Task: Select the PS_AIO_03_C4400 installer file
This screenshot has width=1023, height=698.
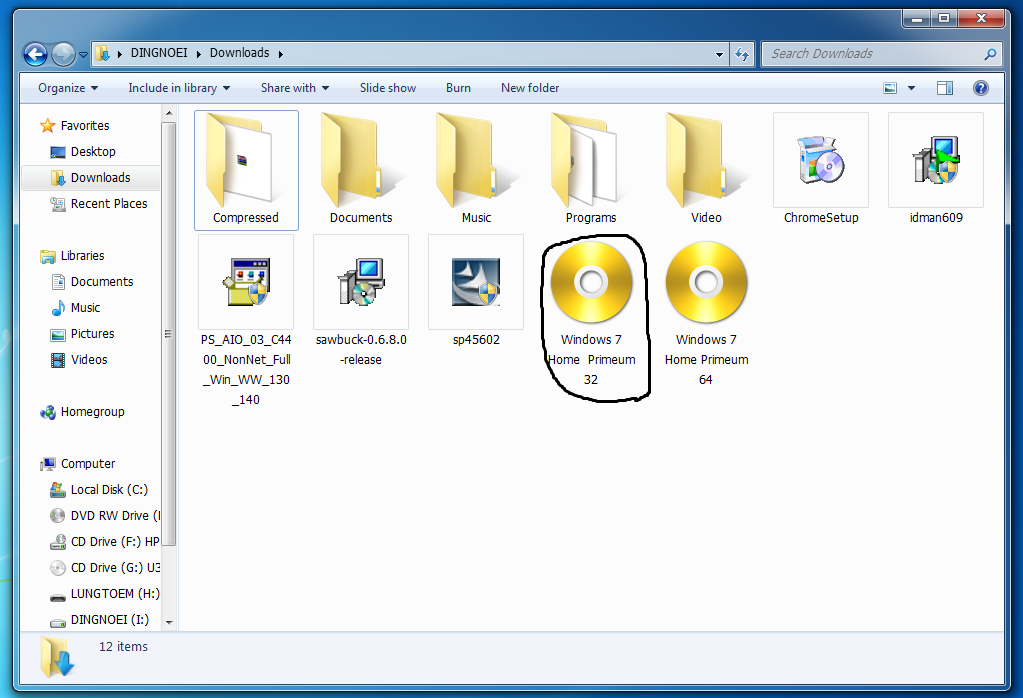Action: [246, 321]
